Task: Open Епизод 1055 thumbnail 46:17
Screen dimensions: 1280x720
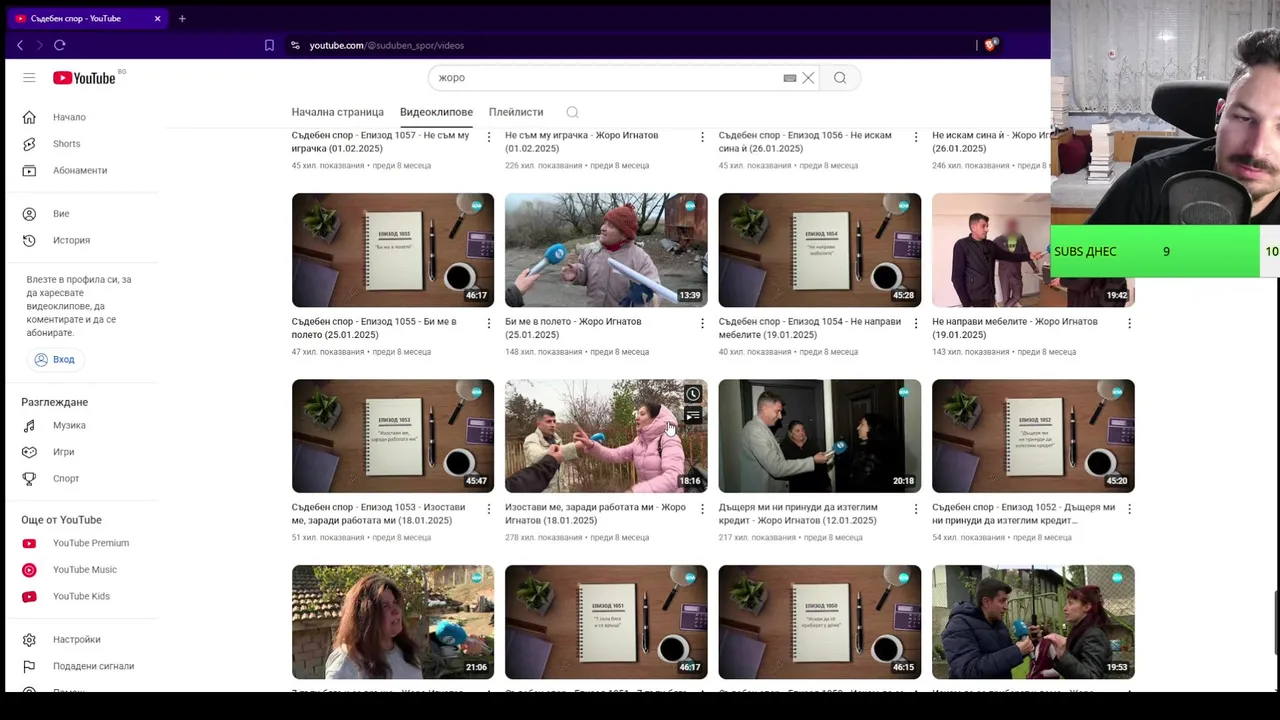Action: pos(393,250)
